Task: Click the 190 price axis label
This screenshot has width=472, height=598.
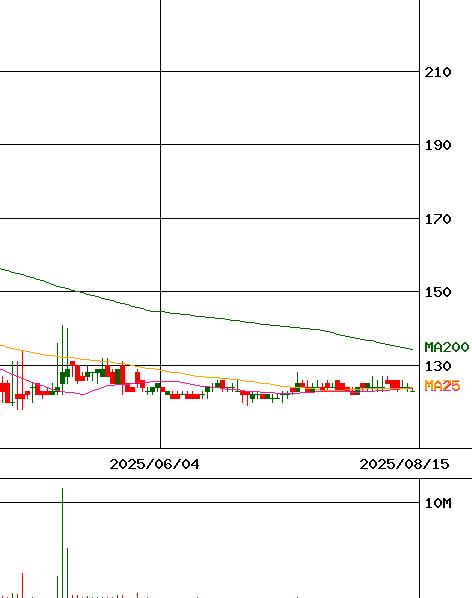Action: [x=438, y=145]
